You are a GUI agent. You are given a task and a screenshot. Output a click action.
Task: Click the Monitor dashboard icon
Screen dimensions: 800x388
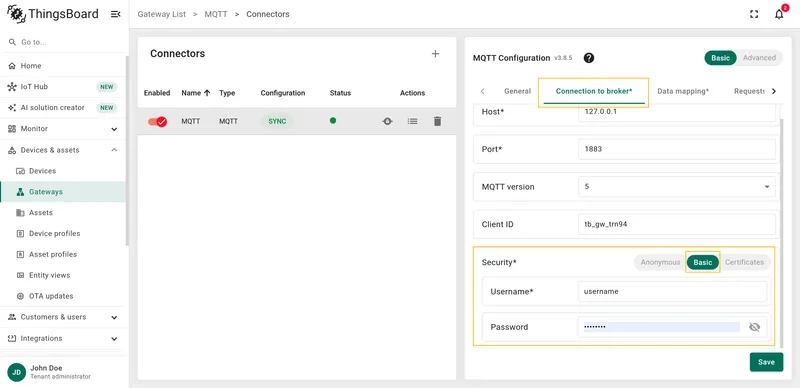click(12, 129)
